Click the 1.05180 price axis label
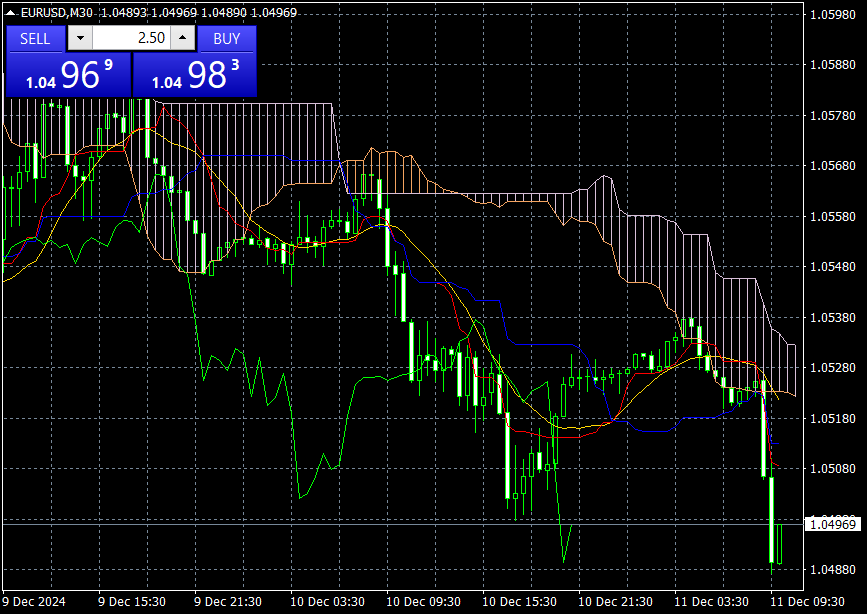The height and width of the screenshot is (614, 867). point(833,418)
